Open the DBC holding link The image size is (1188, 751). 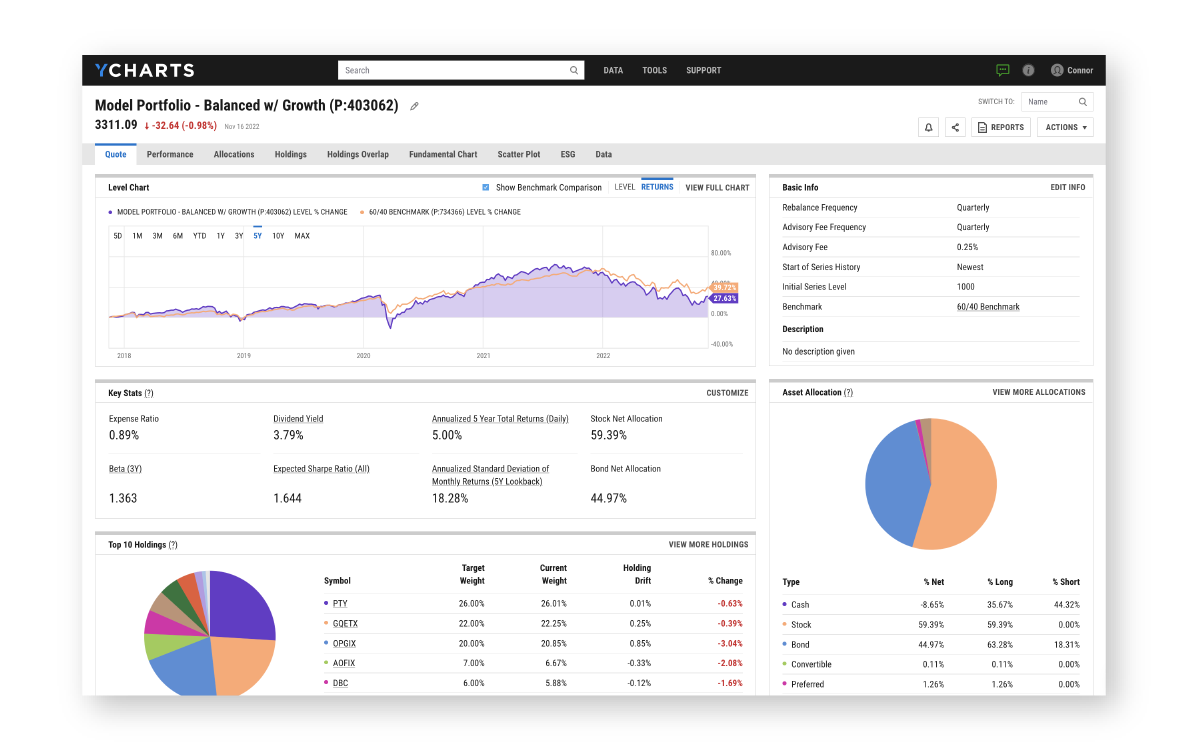click(341, 683)
